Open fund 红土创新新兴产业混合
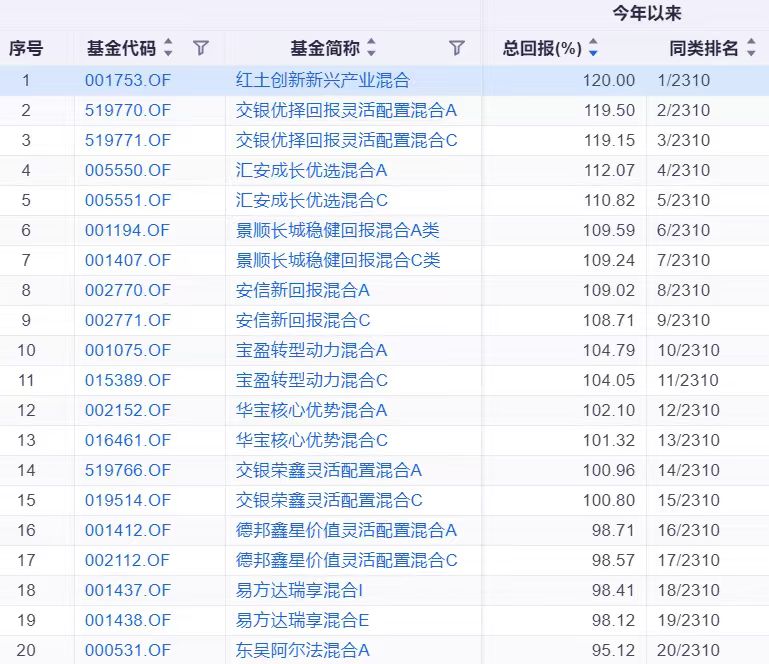Image resolution: width=769 pixels, height=664 pixels. click(x=322, y=80)
